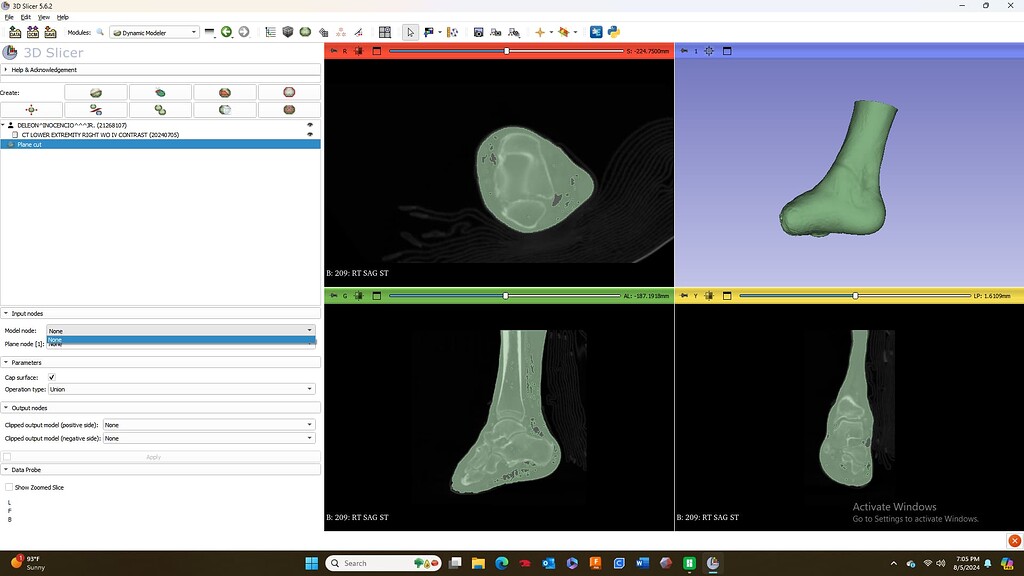Open the Python console
Image resolution: width=1024 pixels, height=576 pixels.
(x=613, y=32)
